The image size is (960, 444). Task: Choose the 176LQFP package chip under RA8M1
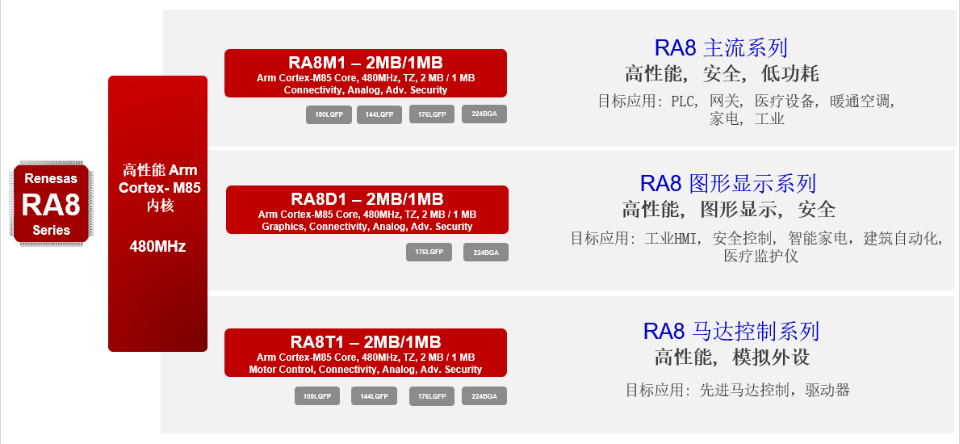[432, 115]
